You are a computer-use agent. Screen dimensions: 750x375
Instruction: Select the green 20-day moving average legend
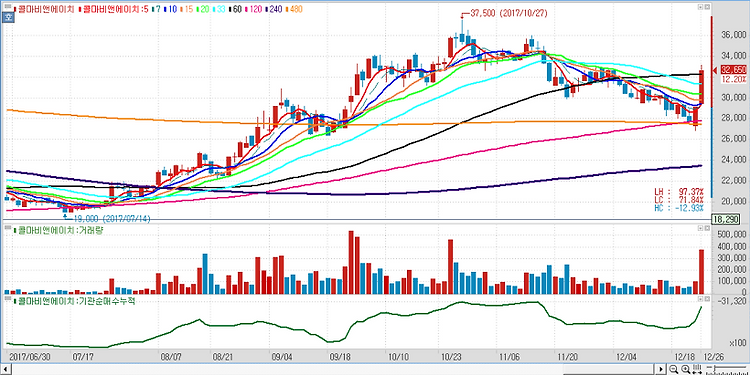pos(204,9)
